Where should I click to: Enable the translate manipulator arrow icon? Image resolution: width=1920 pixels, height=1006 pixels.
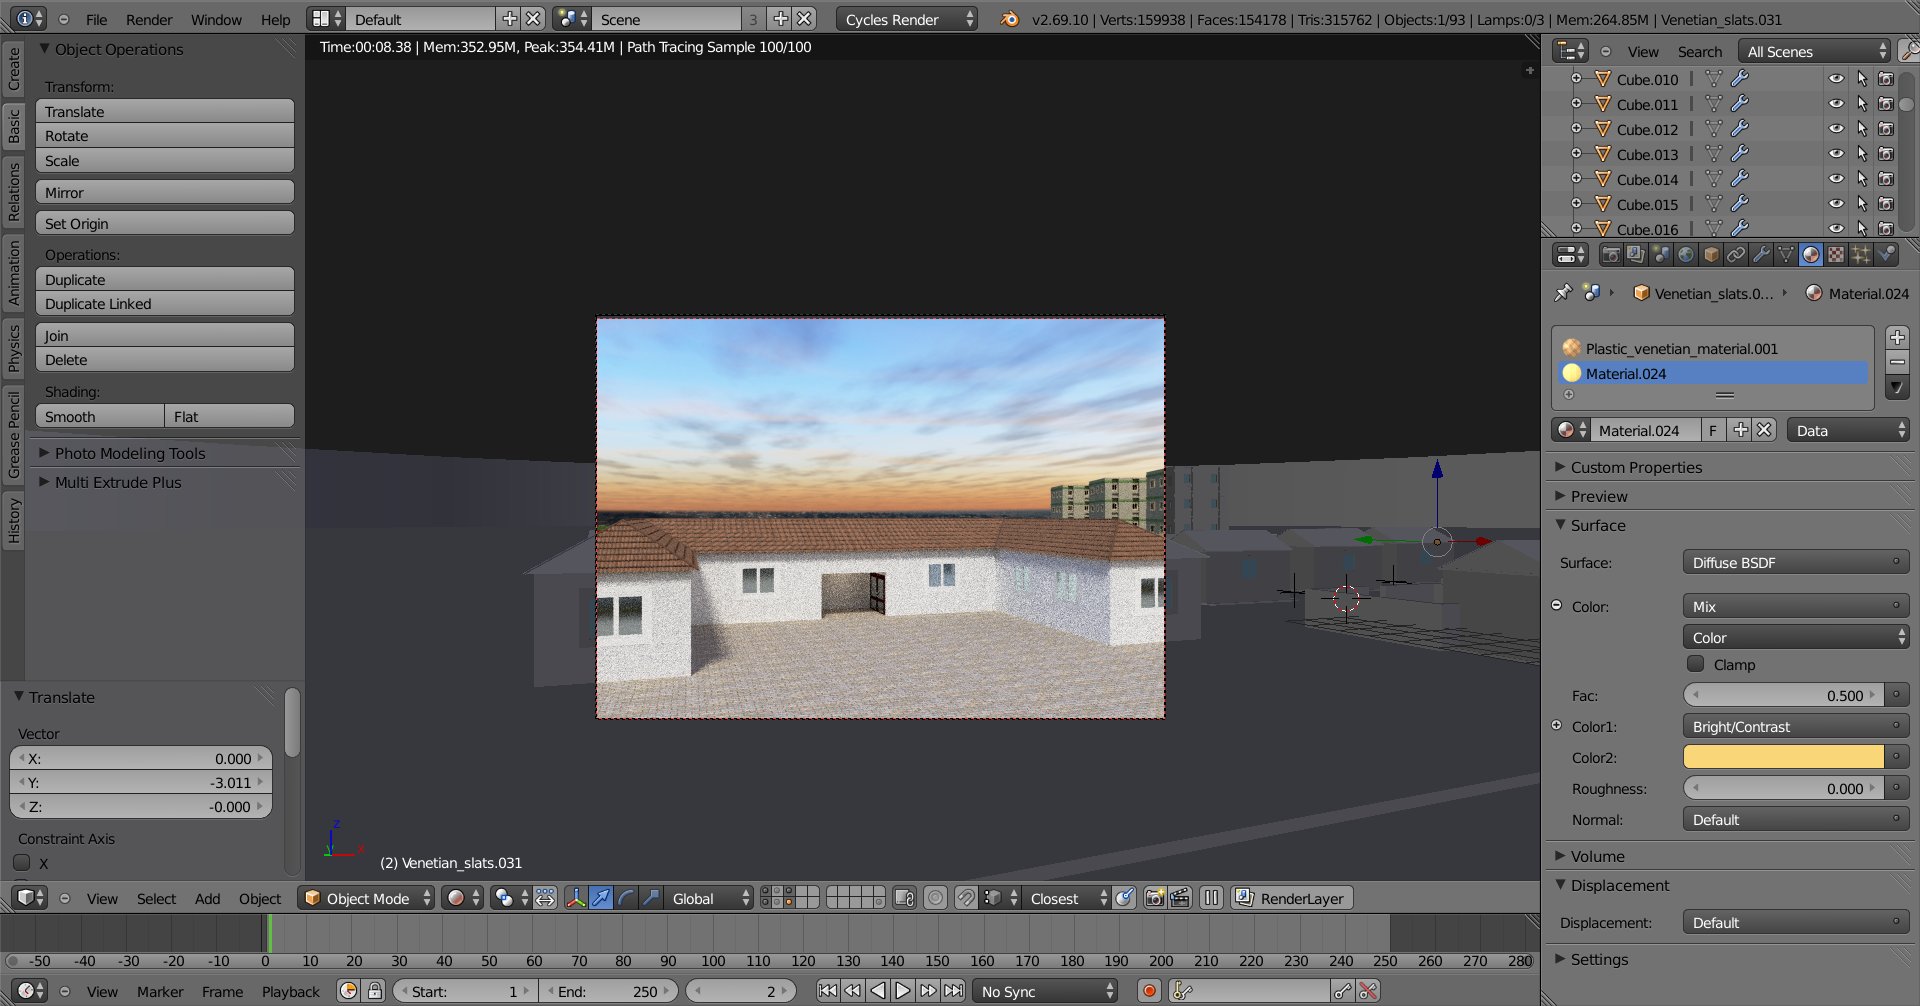(600, 898)
